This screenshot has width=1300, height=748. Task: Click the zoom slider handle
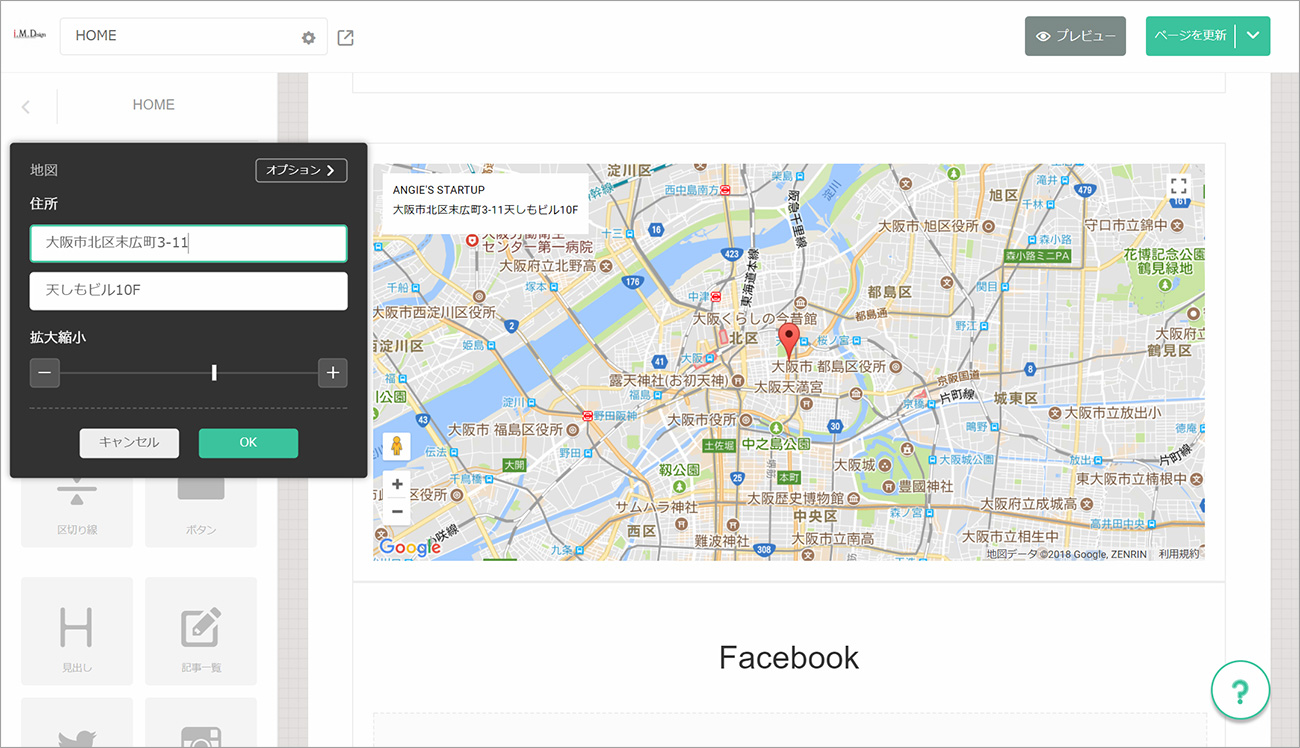click(214, 373)
